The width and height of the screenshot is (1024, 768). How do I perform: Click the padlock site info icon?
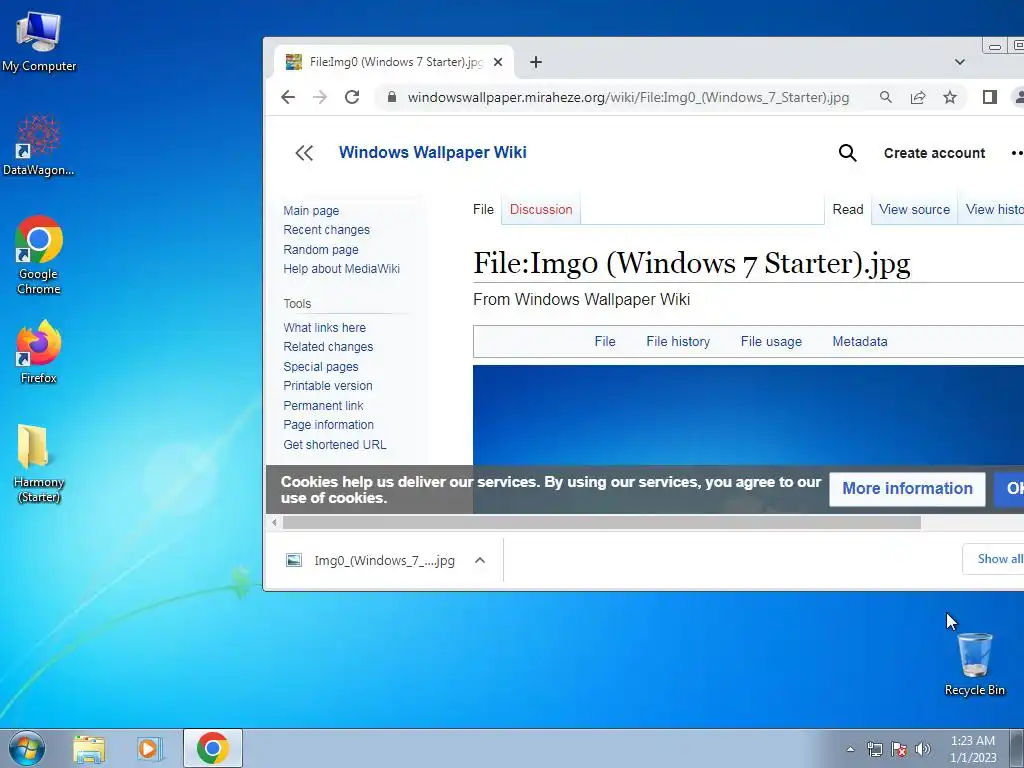pos(392,97)
